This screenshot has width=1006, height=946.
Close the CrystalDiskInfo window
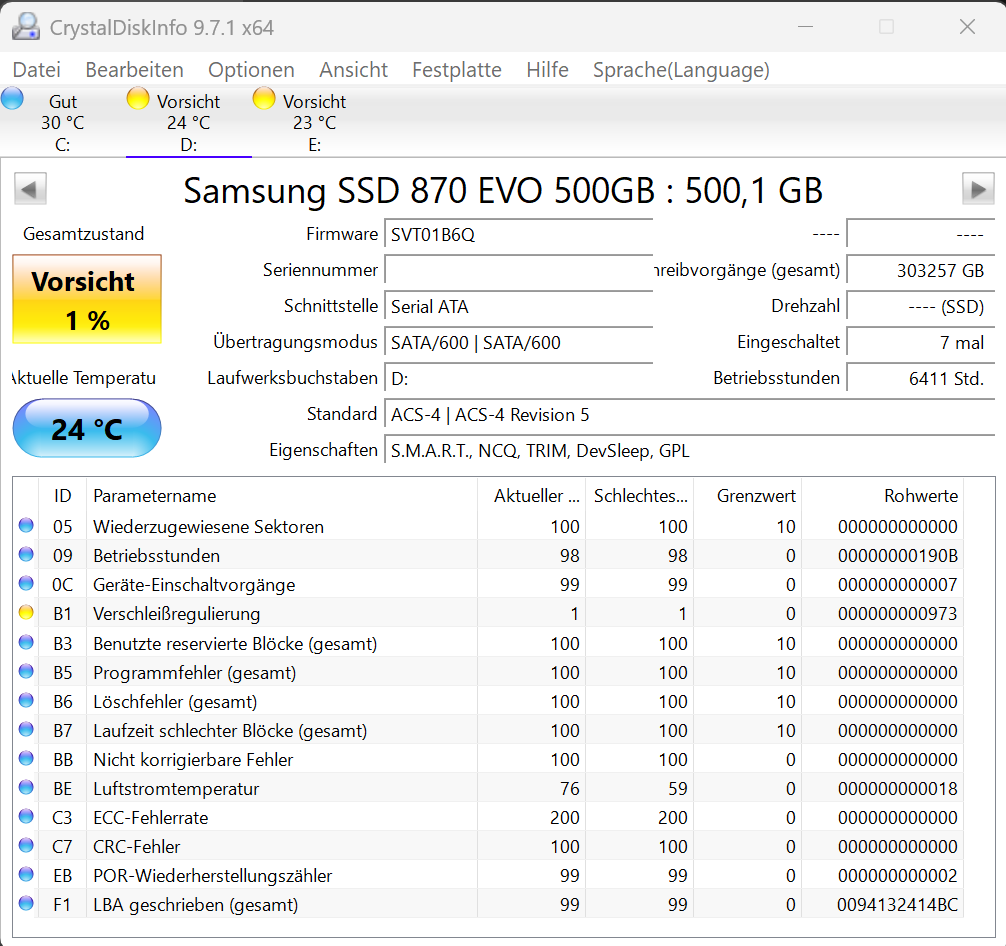[967, 26]
